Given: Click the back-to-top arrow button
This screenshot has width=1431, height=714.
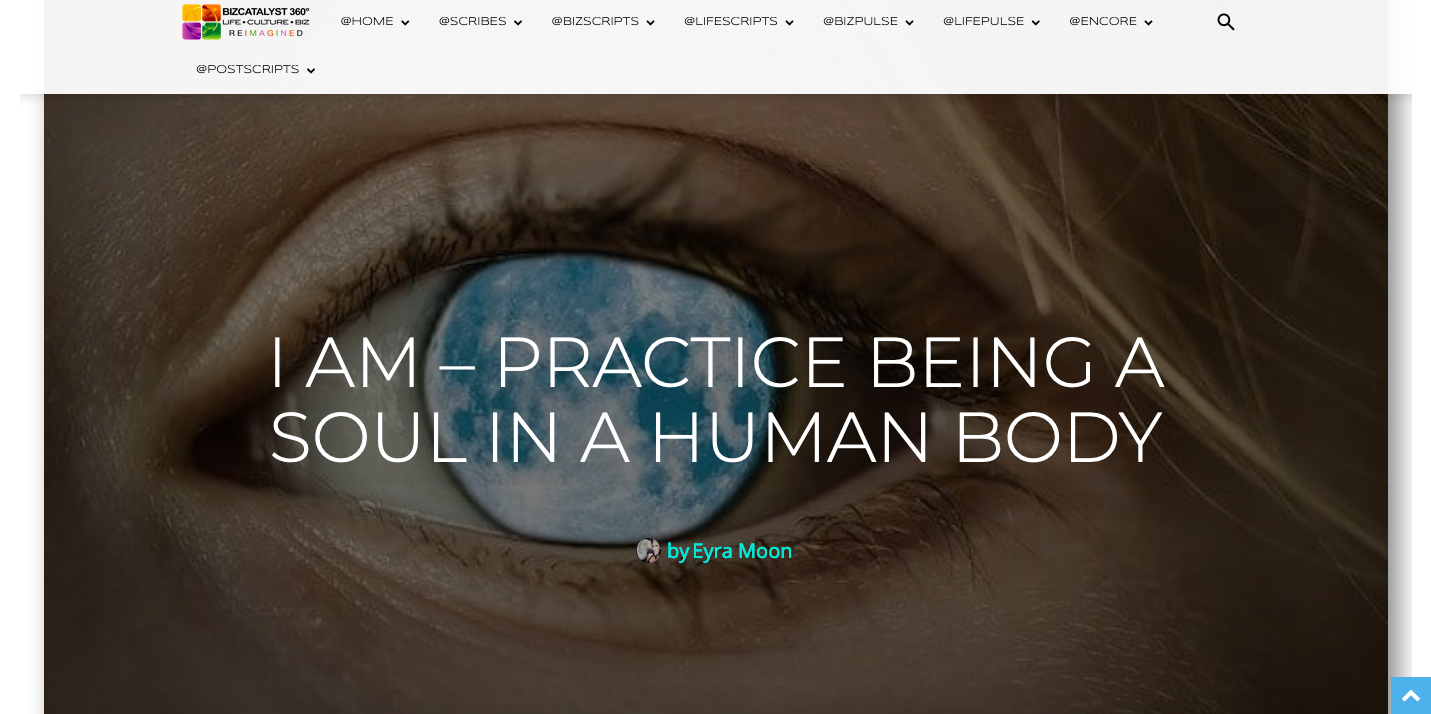Looking at the screenshot, I should [1411, 696].
